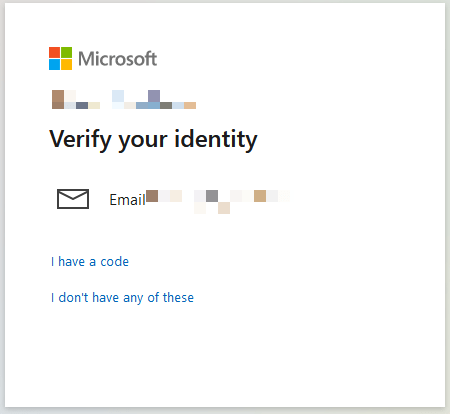
Task: Click the Microsoft logo
Action: pos(103,59)
